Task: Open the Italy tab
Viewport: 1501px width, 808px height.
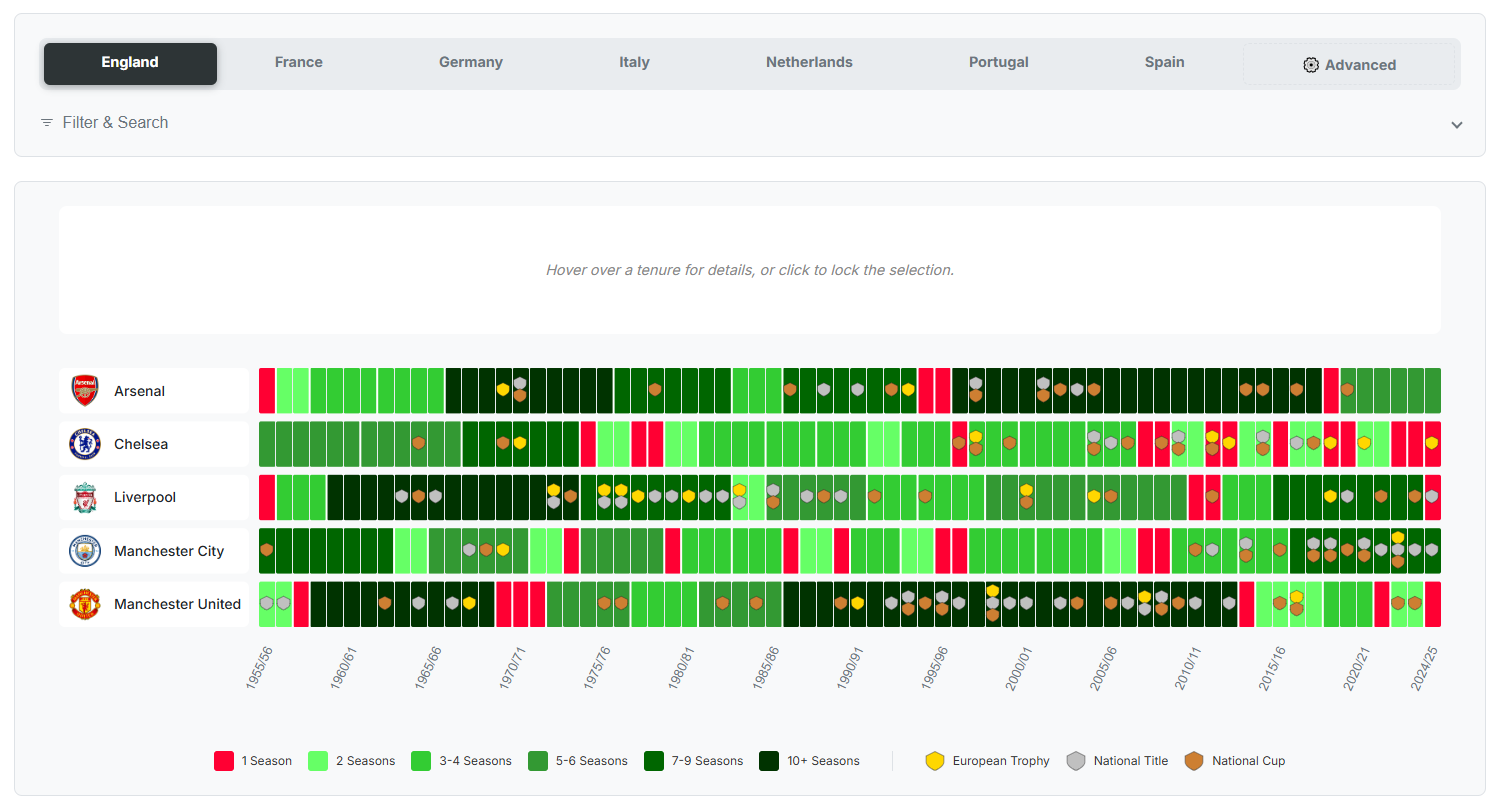Action: point(634,63)
